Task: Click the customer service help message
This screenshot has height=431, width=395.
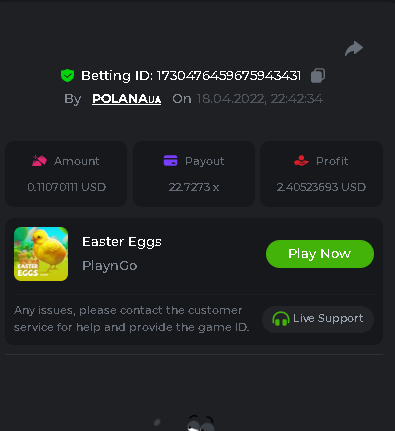Action: pyautogui.click(x=131, y=319)
